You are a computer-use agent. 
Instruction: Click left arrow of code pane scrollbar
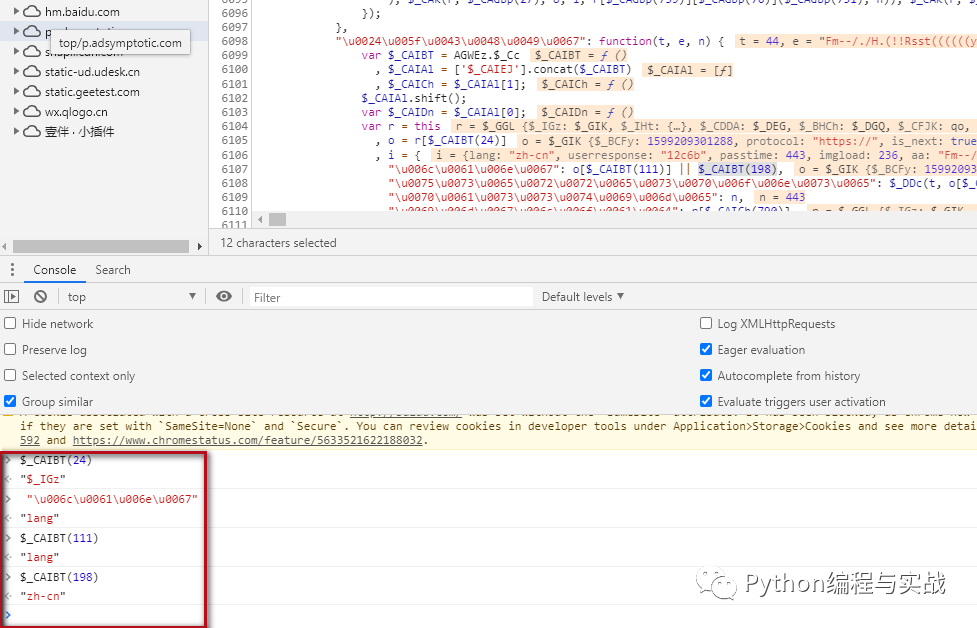pos(260,219)
